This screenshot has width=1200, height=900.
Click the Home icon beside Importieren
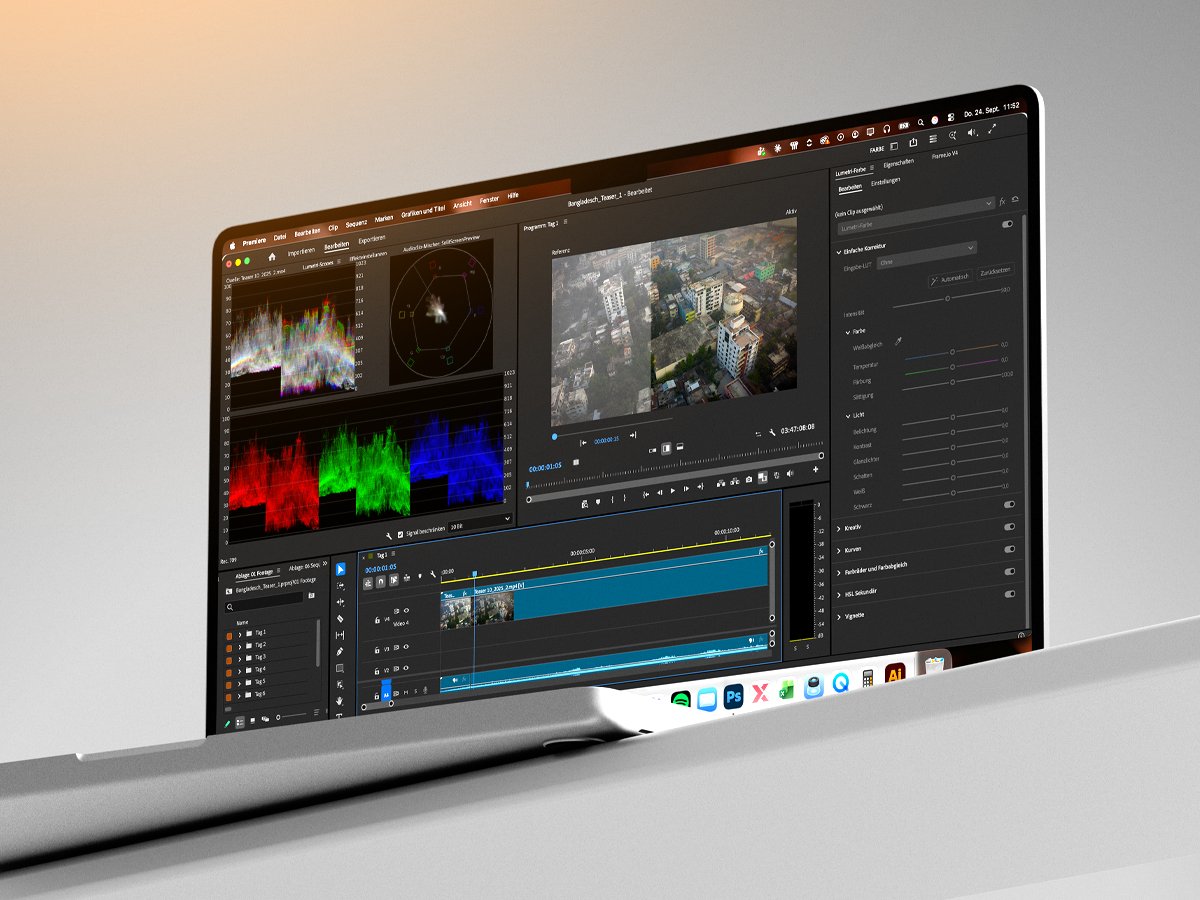pyautogui.click(x=272, y=257)
